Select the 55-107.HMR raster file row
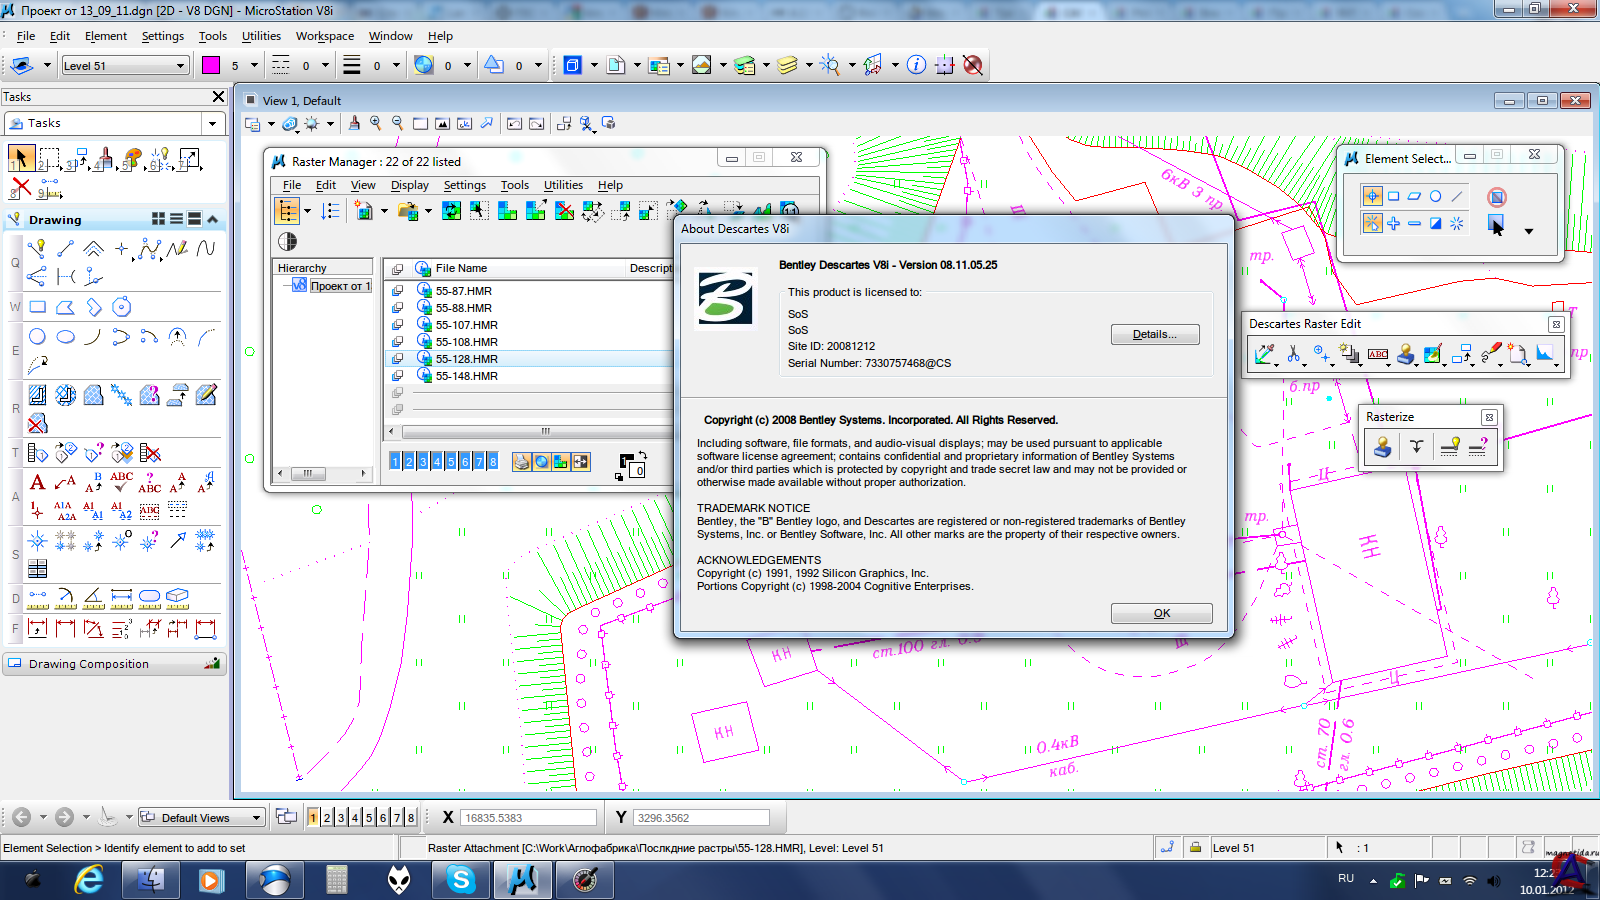Viewport: 1600px width, 900px height. click(x=466, y=325)
